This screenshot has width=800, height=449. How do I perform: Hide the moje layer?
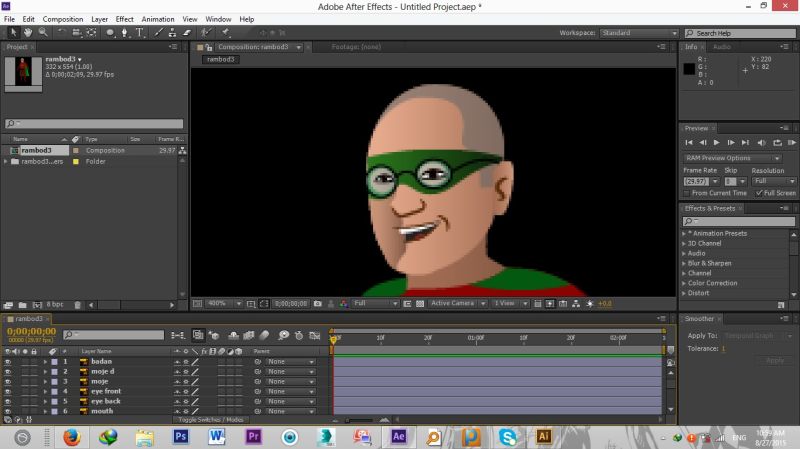coord(8,382)
